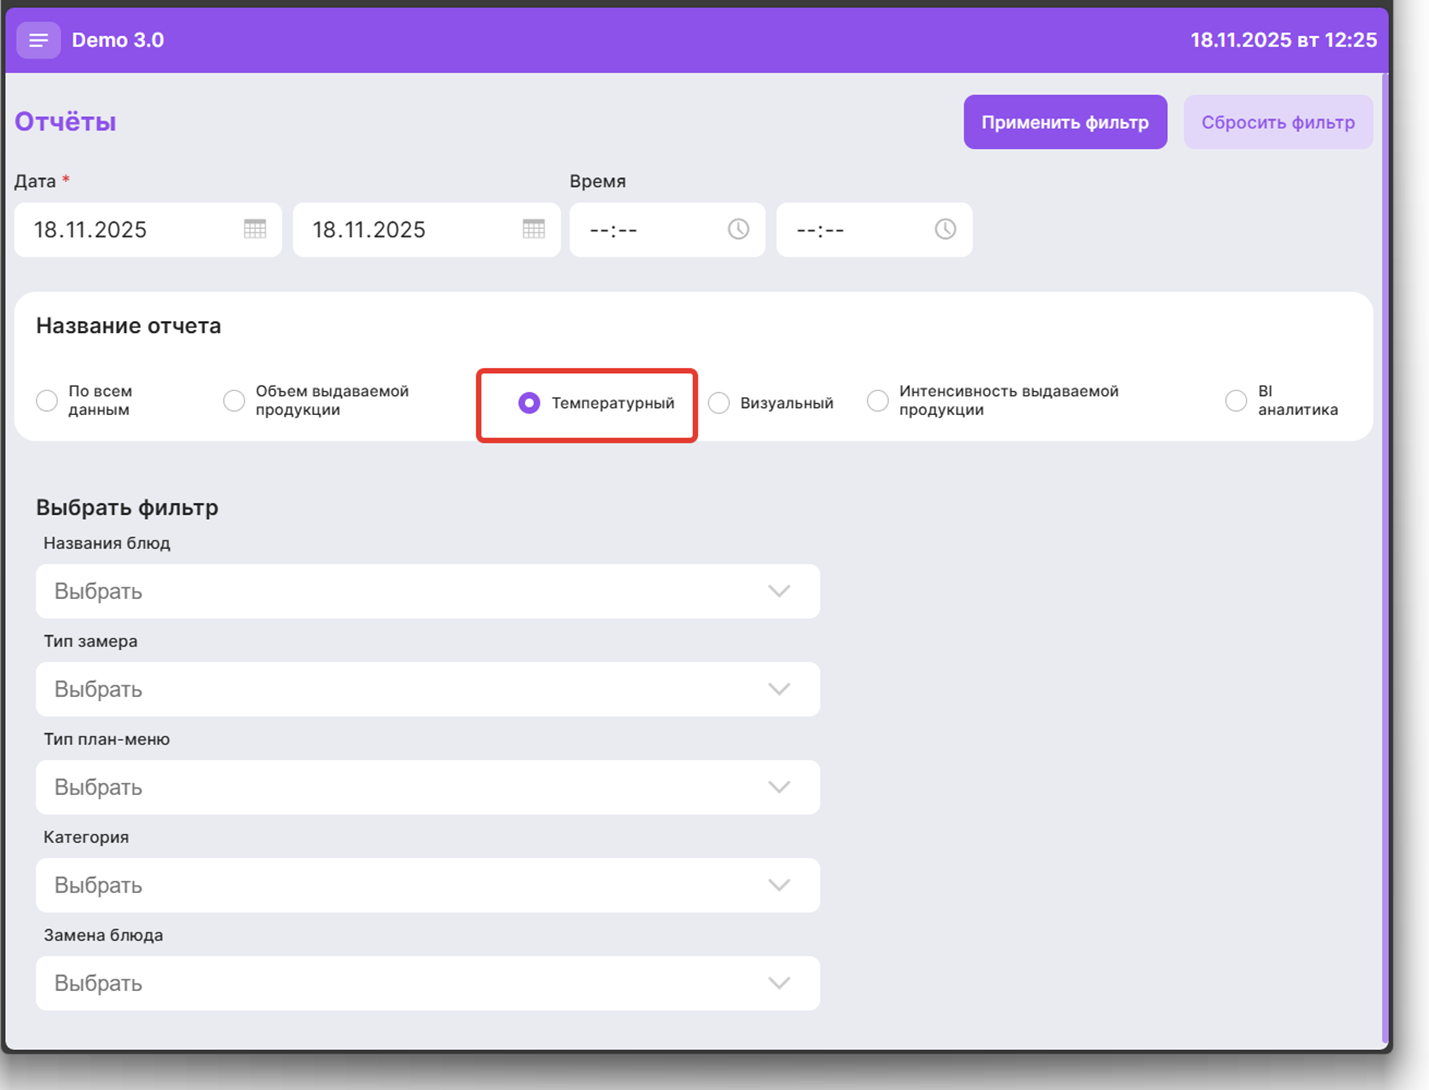This screenshot has height=1090, width=1429.
Task: Click the "18.11.2025 вт 12:25" header timestamp
Action: coord(1283,40)
